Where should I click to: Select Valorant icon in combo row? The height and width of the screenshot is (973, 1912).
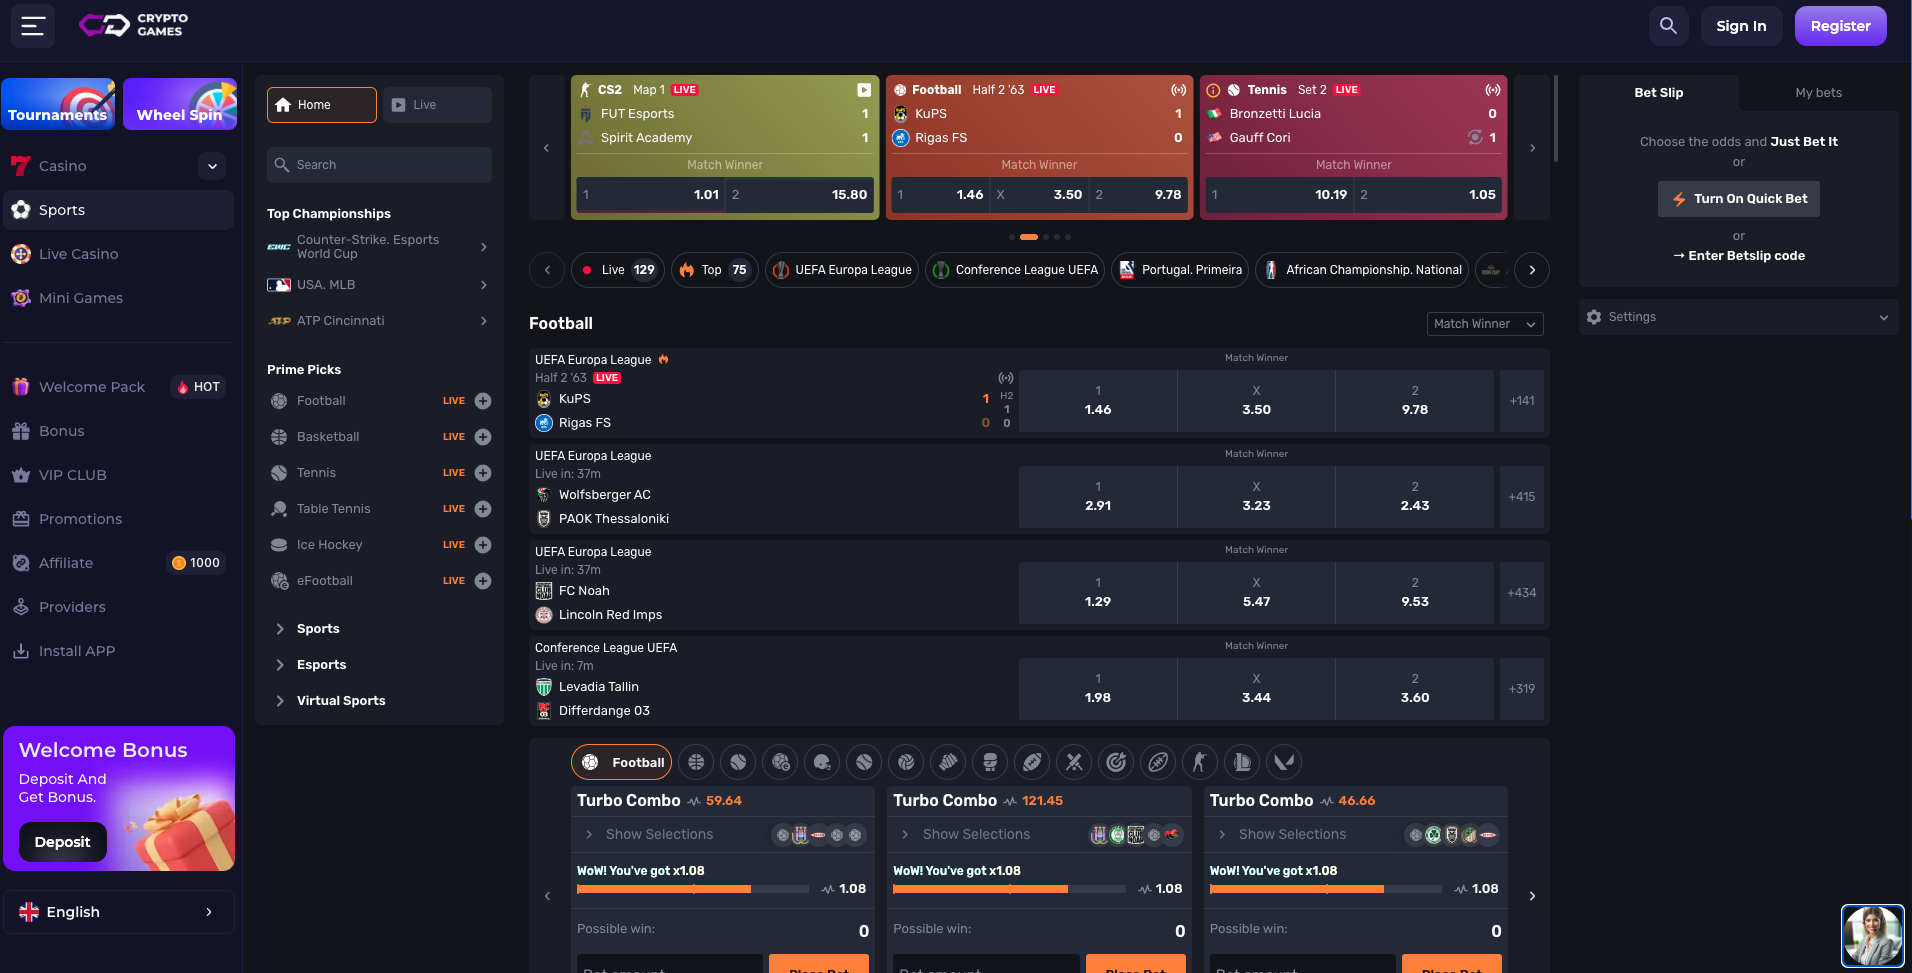(x=1284, y=762)
